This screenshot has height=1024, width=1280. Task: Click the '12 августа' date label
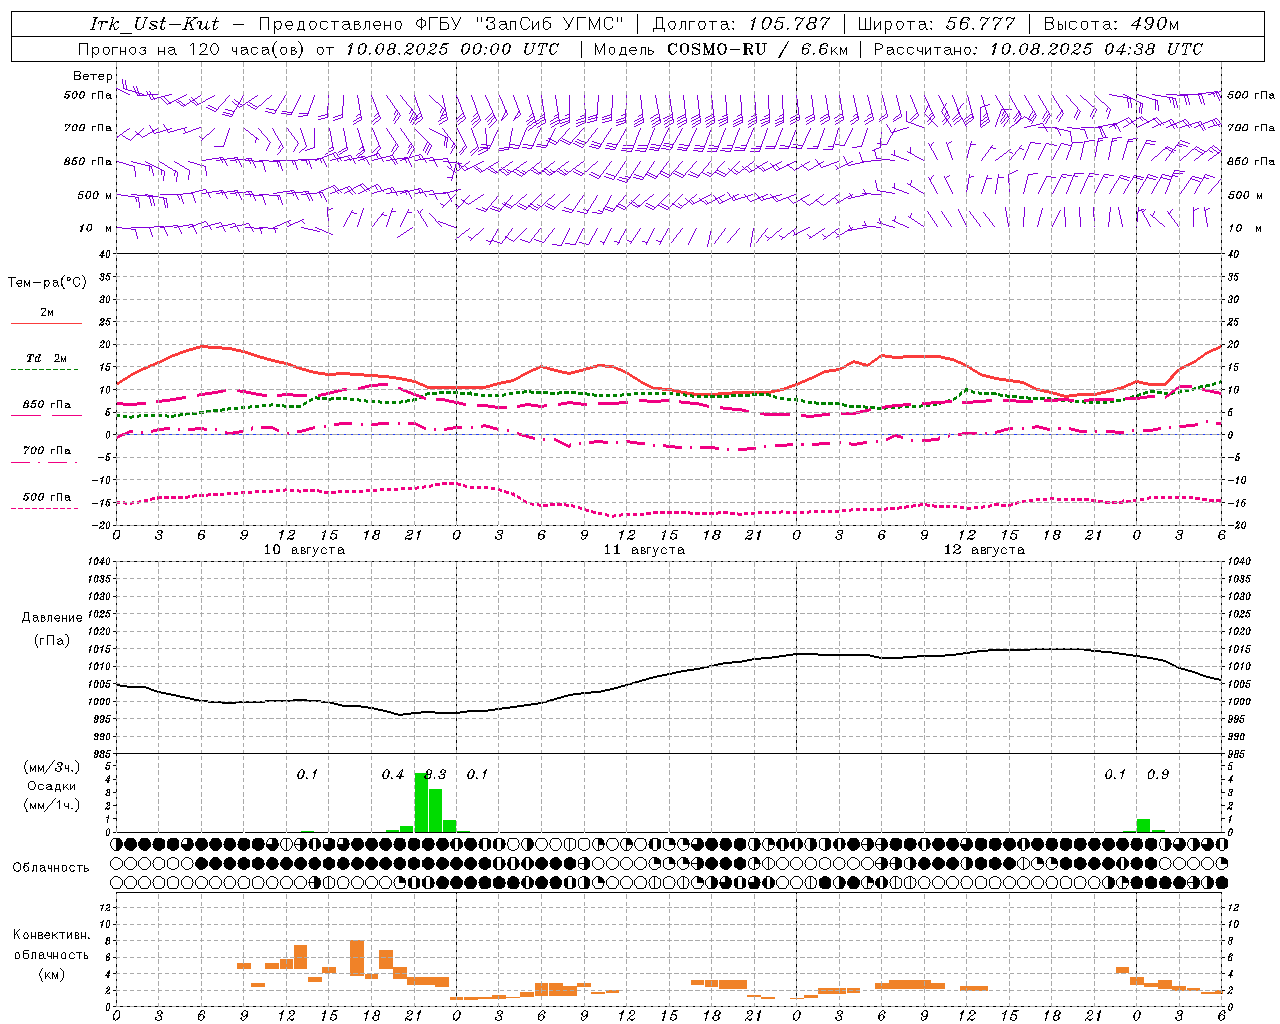984,550
